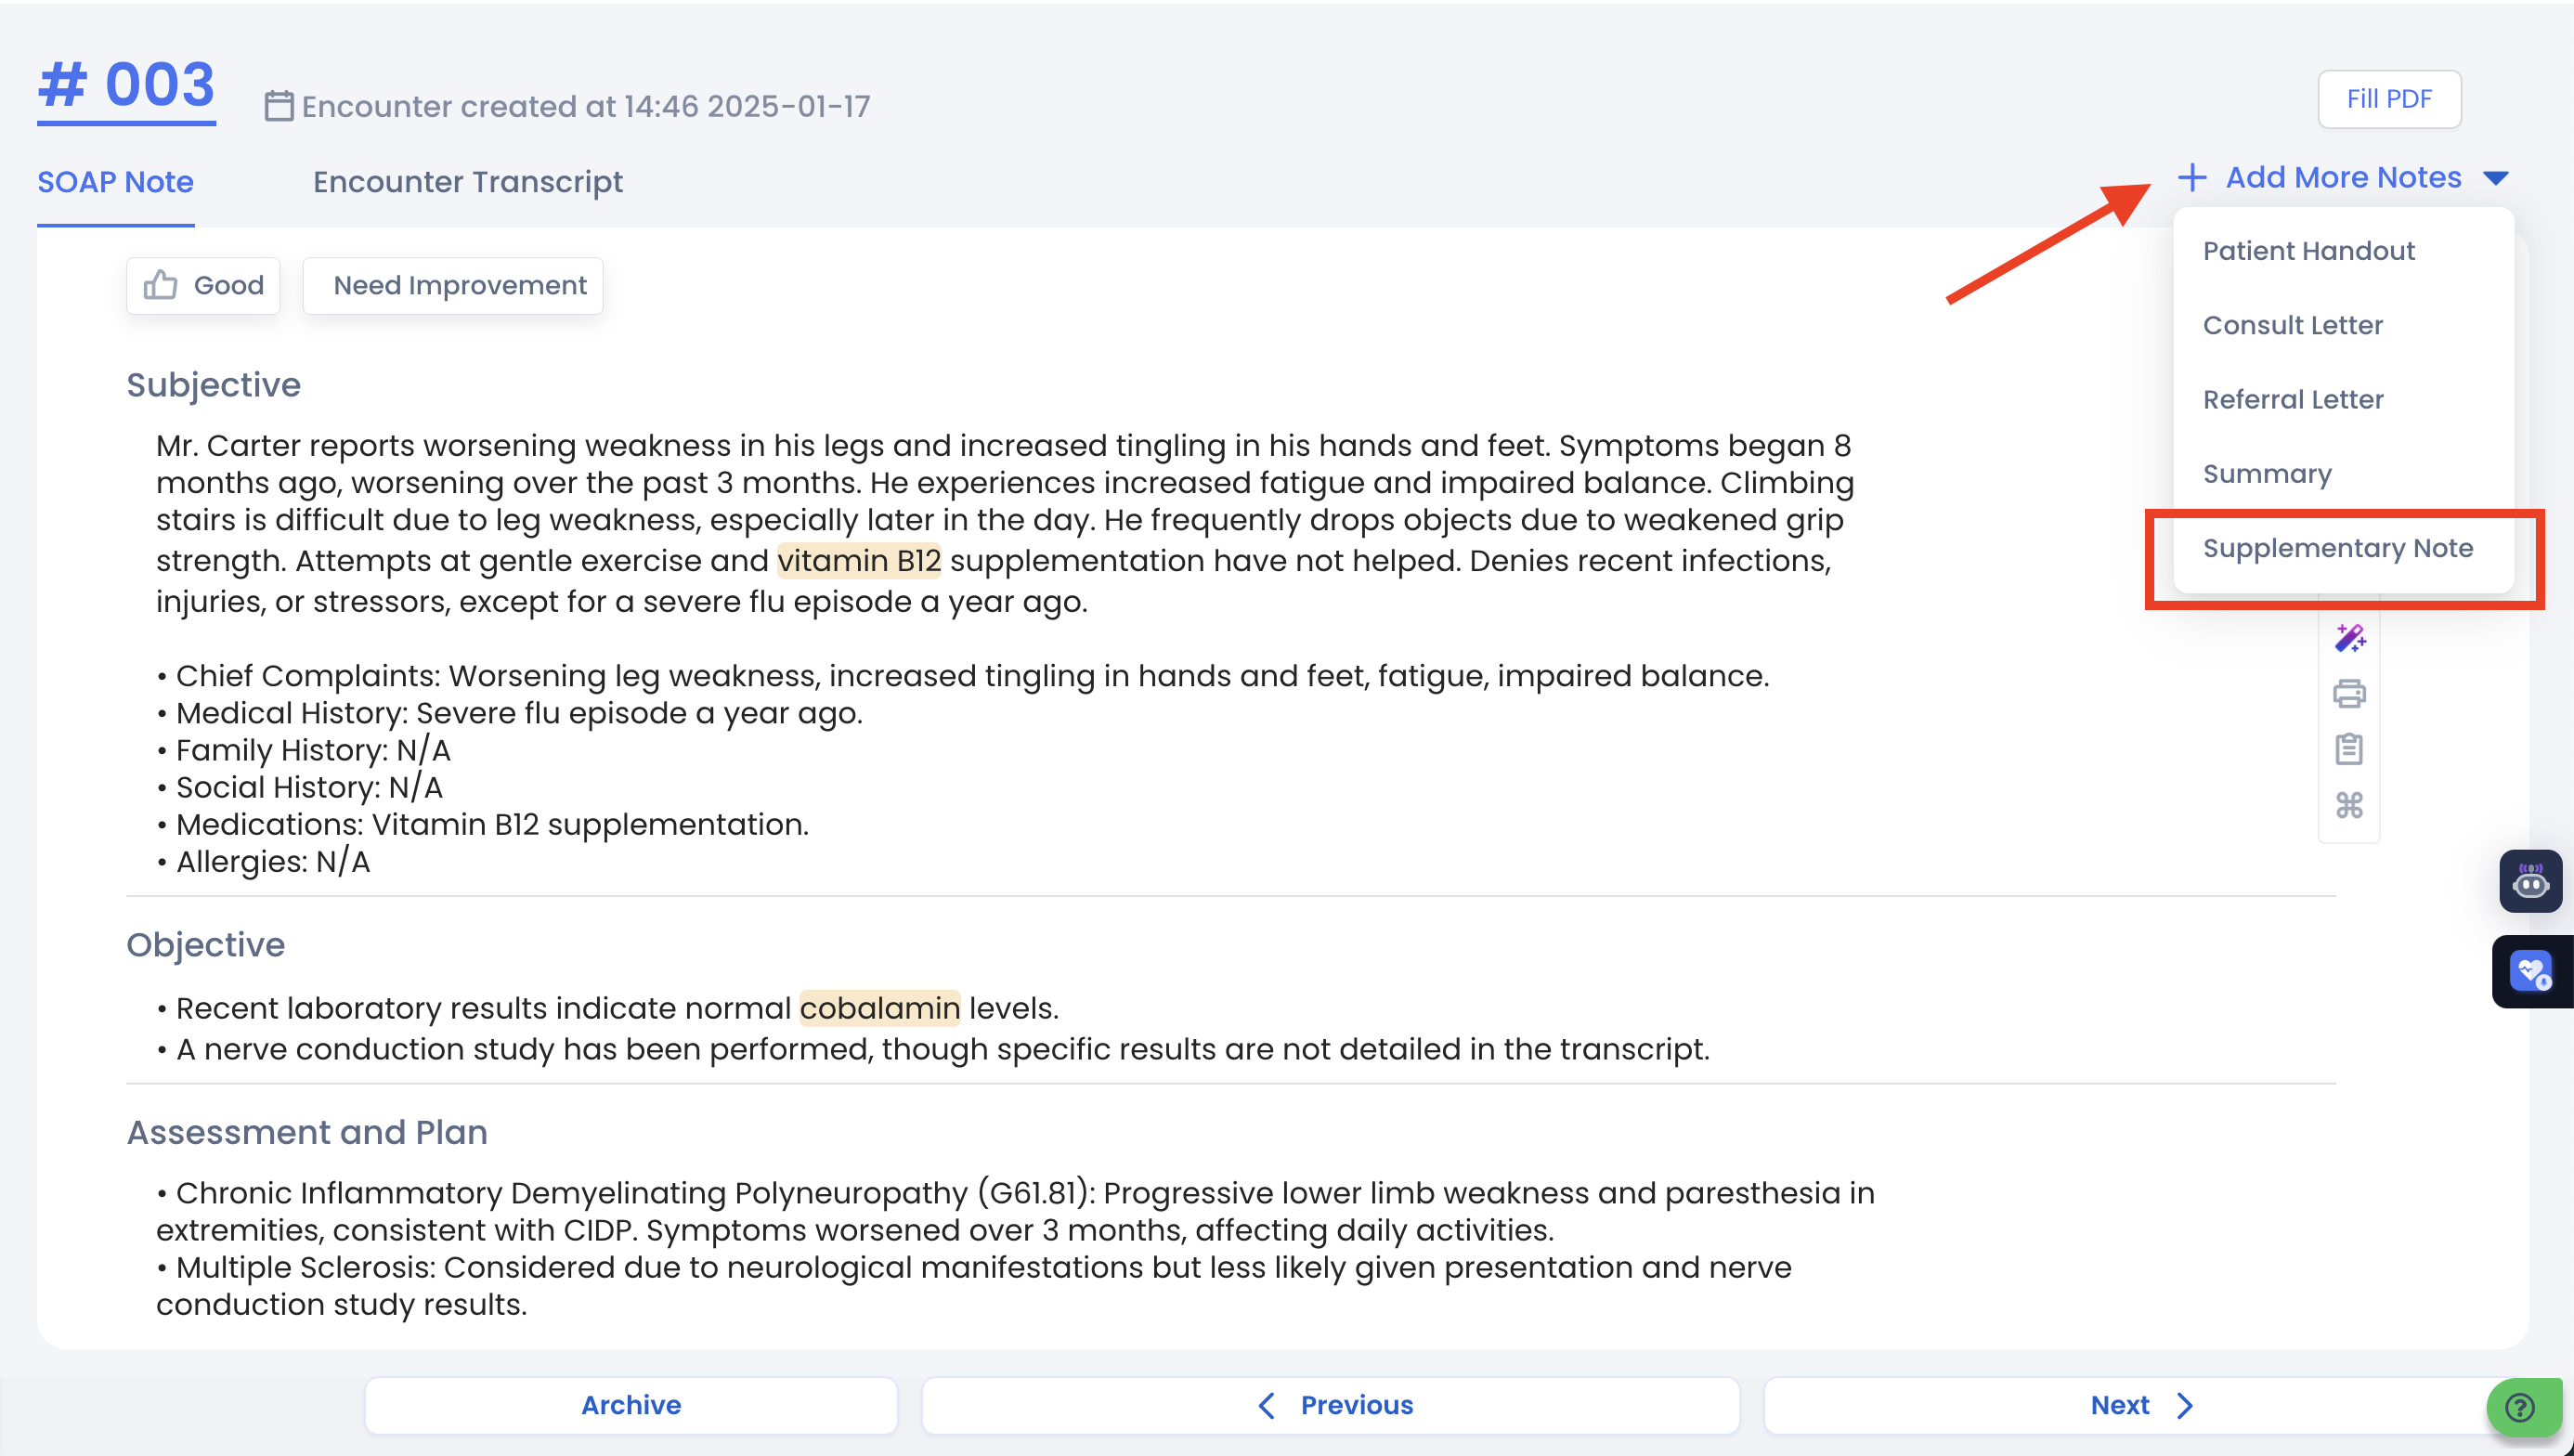Click the #003 encounter title link
The image size is (2574, 1456).
click(126, 85)
